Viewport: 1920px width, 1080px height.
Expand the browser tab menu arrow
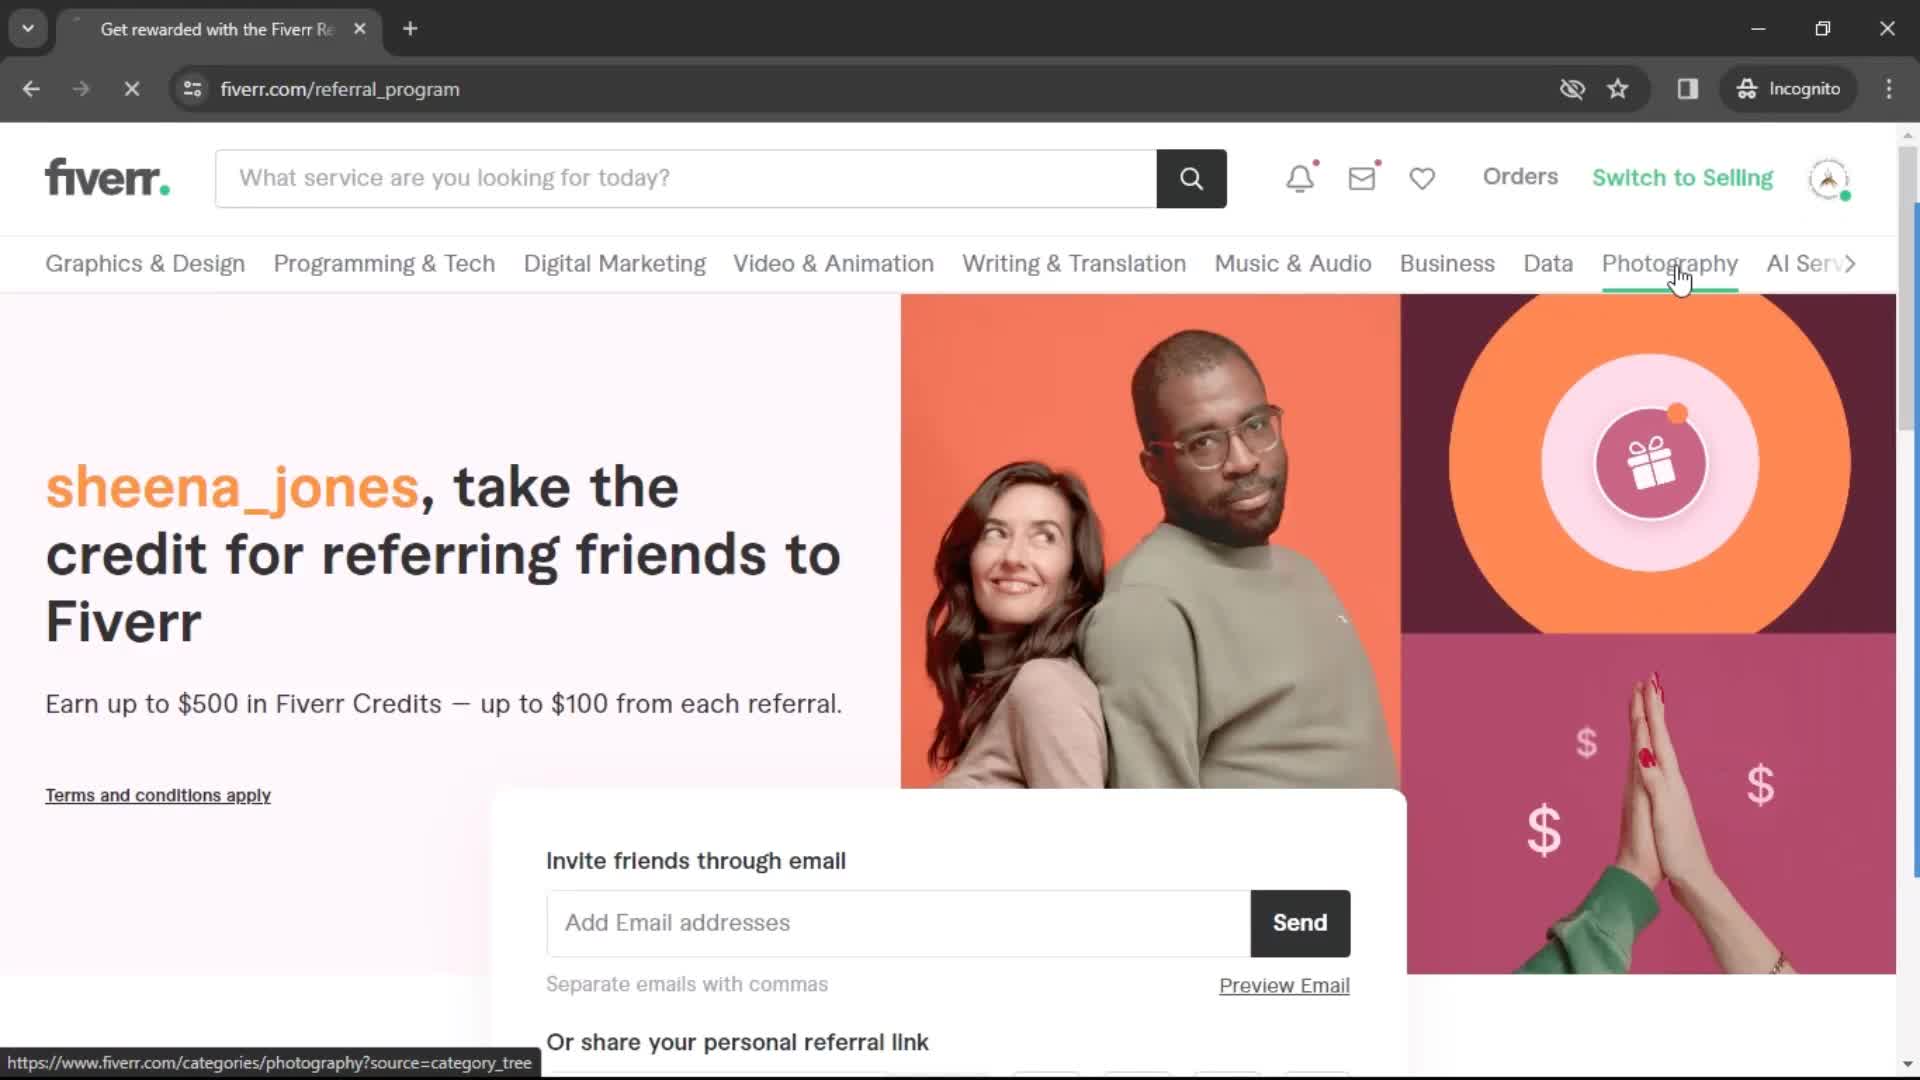click(28, 28)
